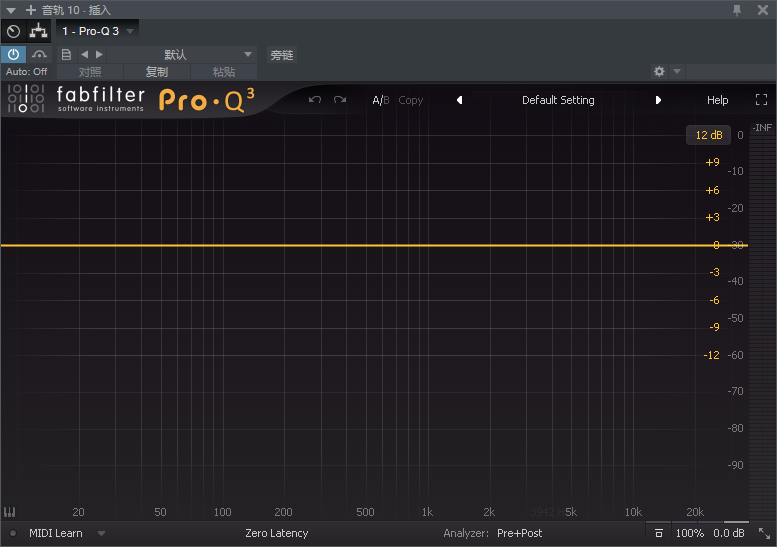Toggle full screen mode icon

point(761,100)
